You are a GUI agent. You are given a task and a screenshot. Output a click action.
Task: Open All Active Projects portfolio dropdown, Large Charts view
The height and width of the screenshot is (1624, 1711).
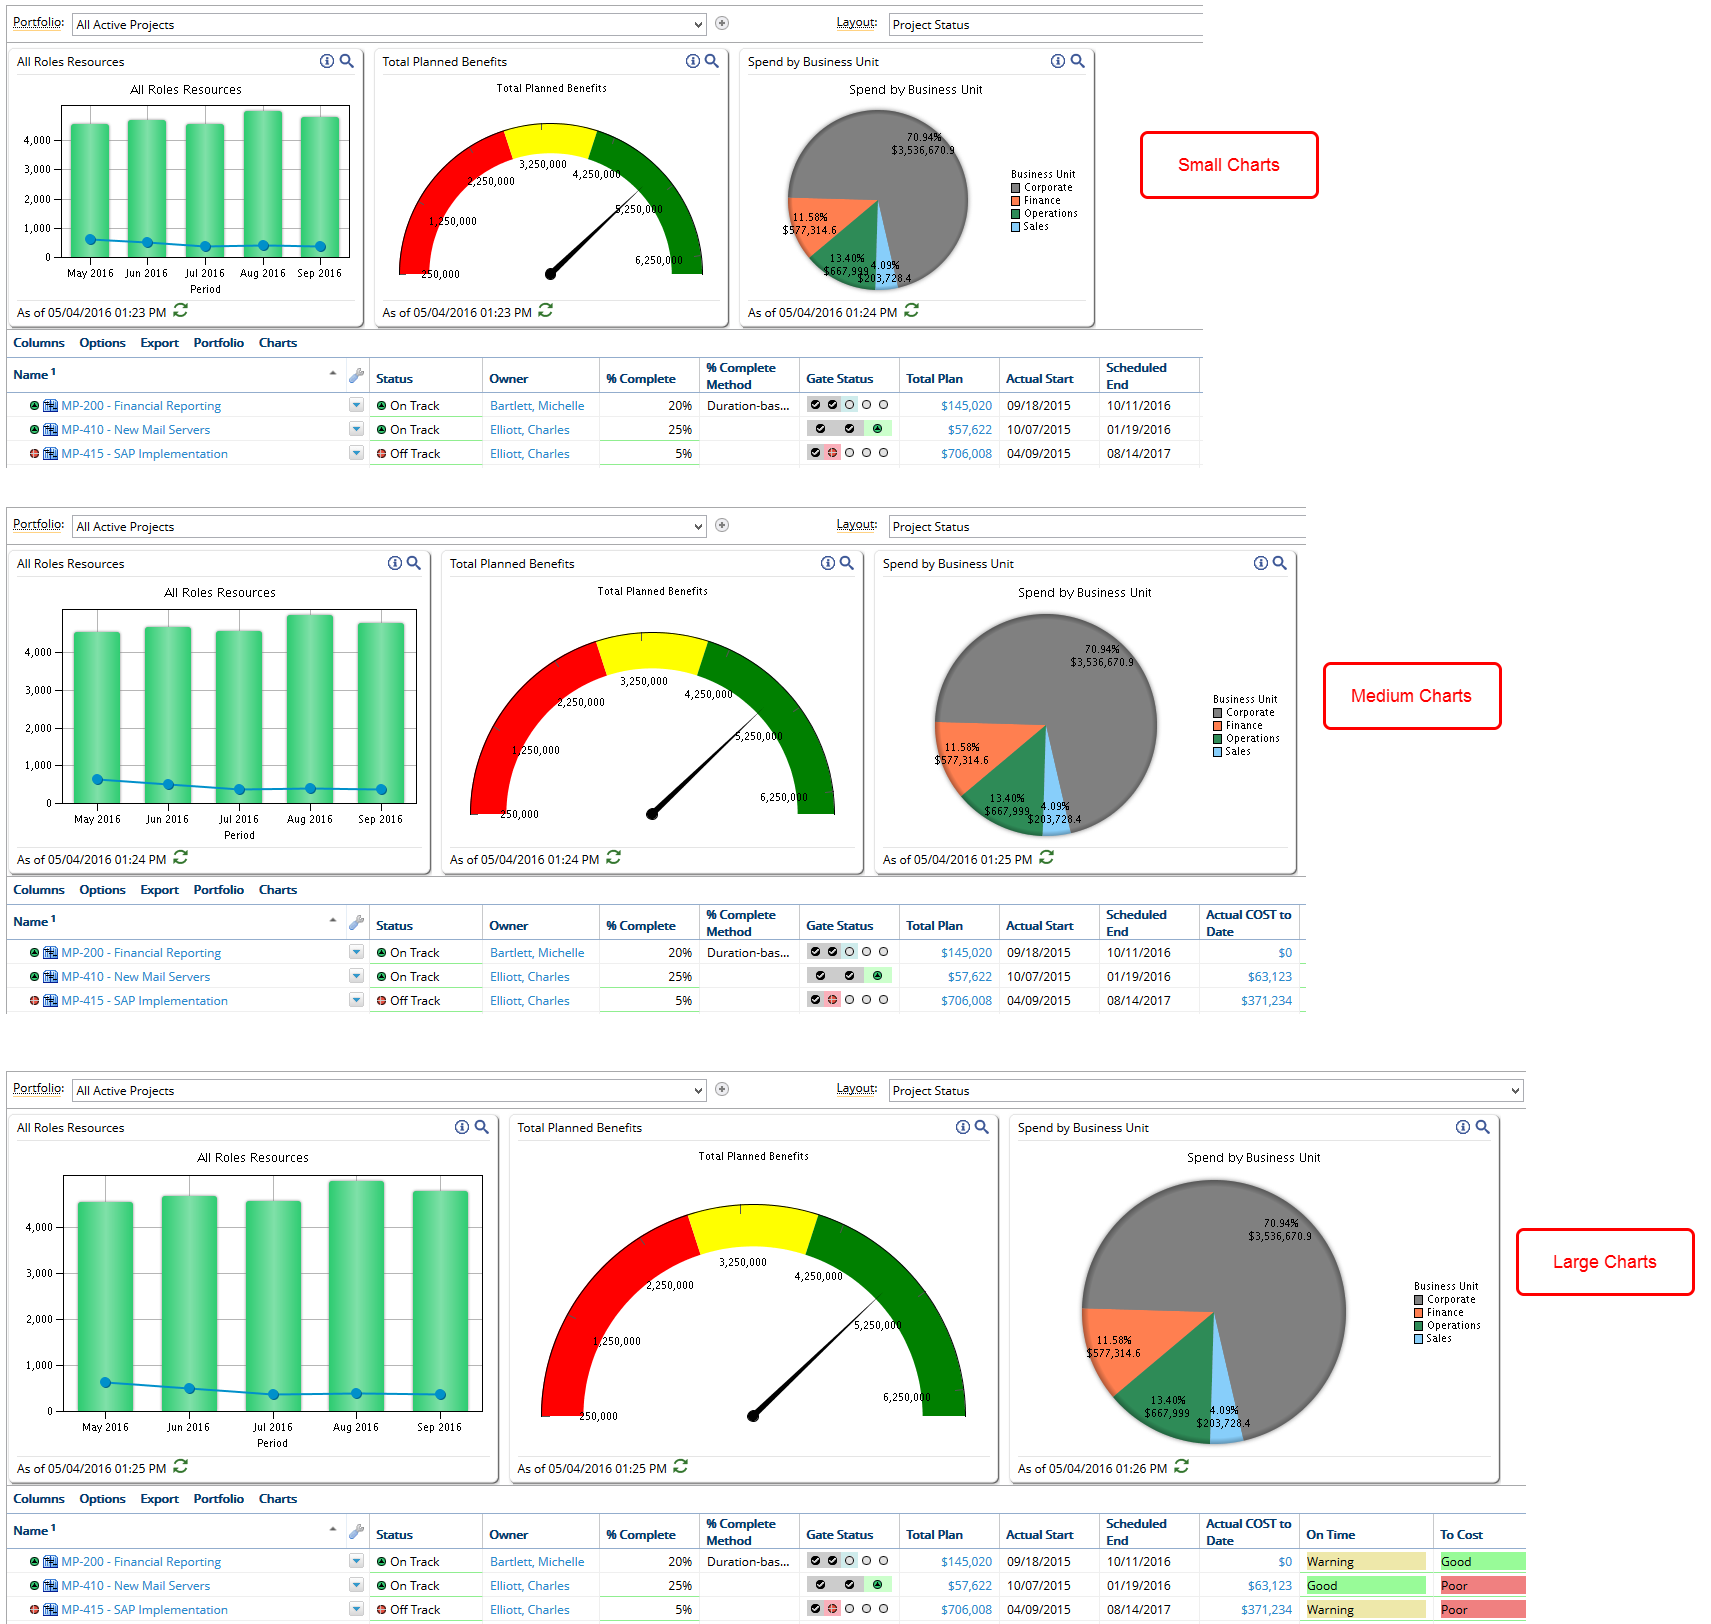tap(389, 1090)
